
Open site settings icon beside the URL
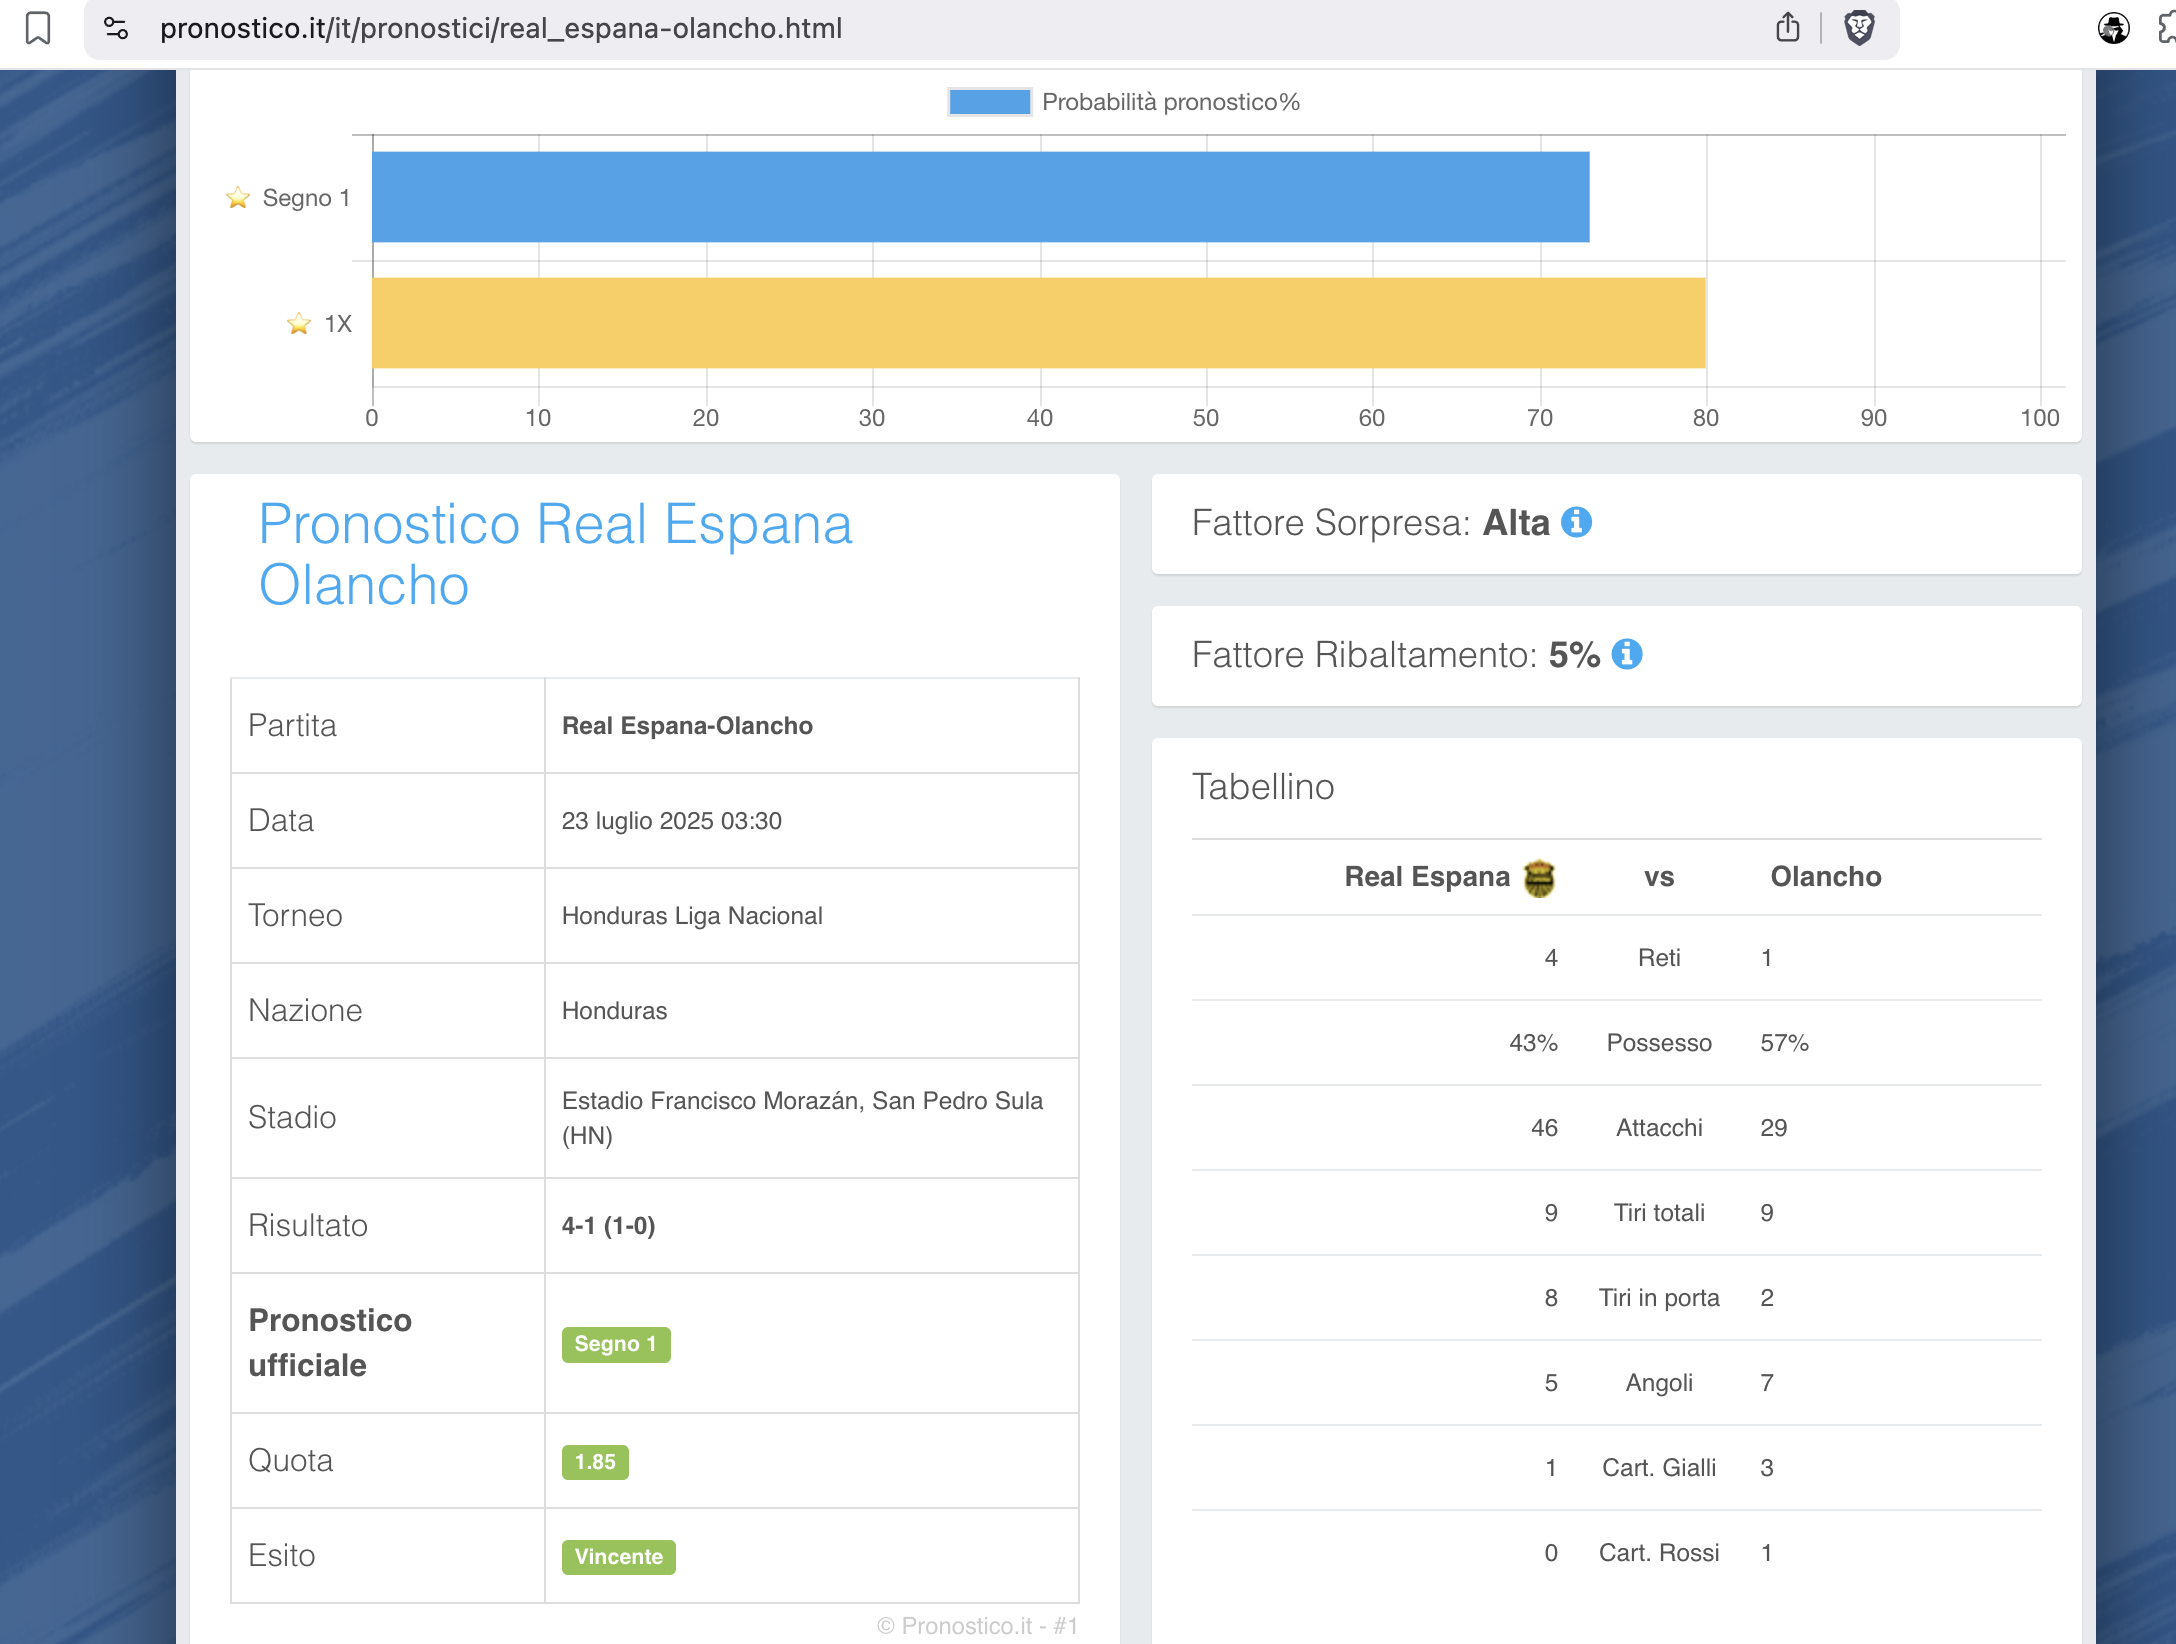(116, 28)
